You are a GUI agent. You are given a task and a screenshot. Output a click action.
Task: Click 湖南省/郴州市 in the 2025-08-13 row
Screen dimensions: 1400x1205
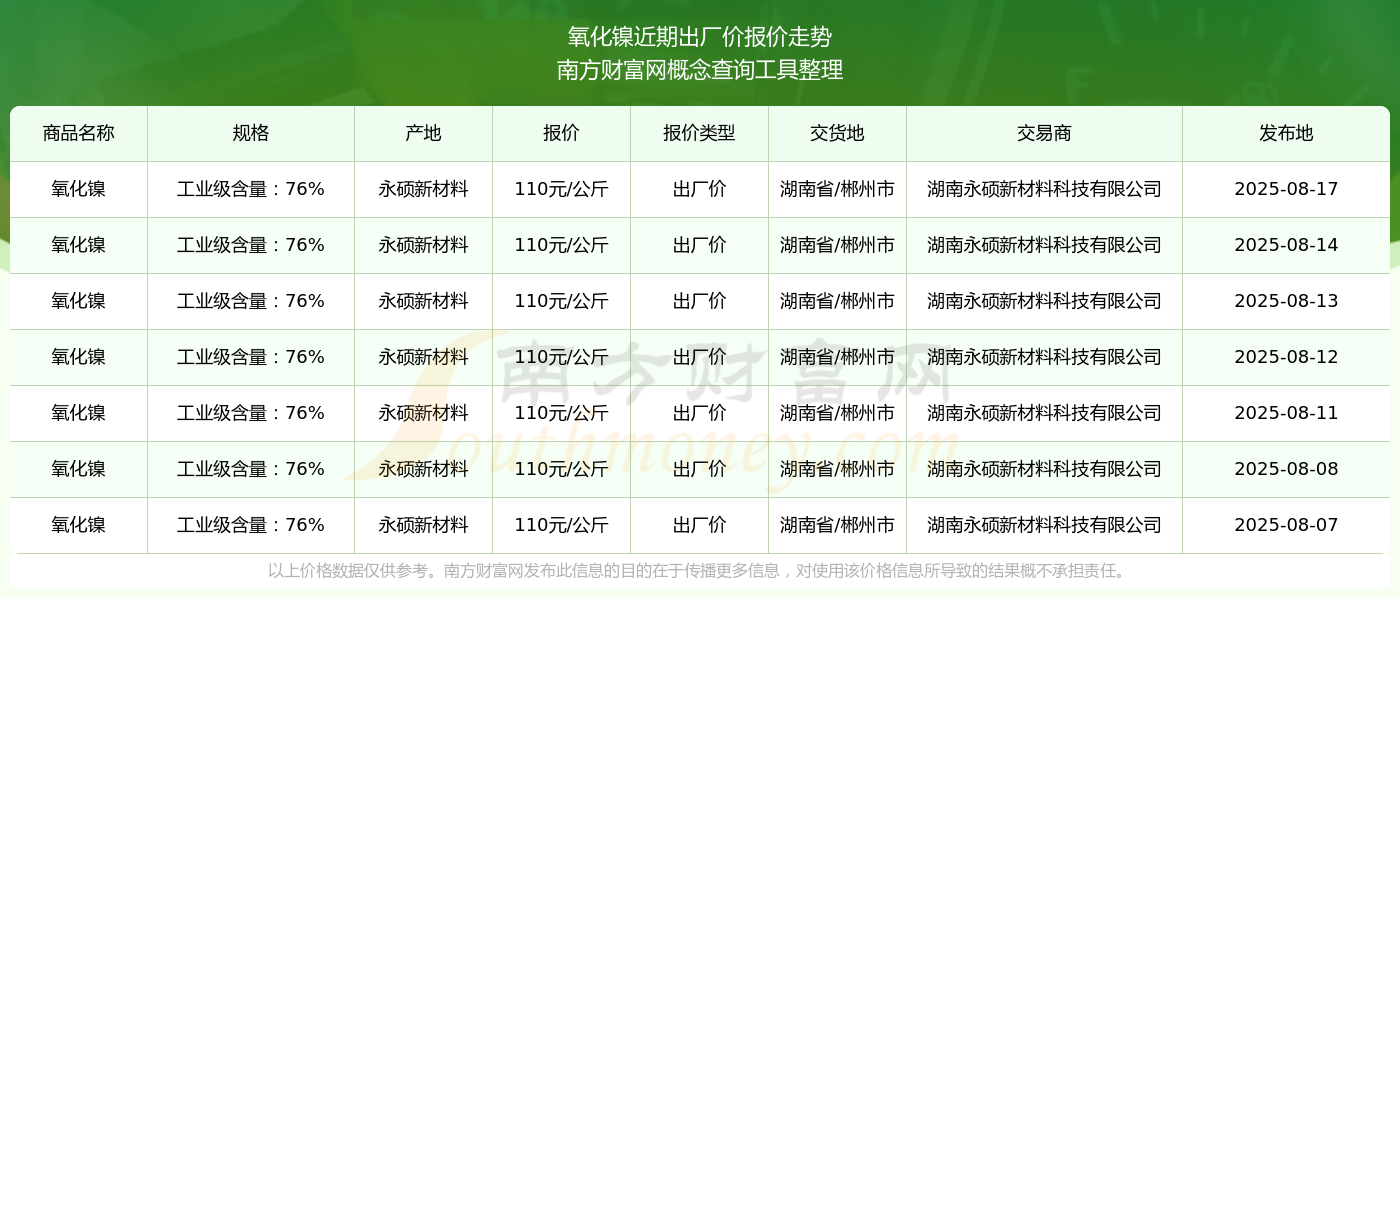point(838,301)
